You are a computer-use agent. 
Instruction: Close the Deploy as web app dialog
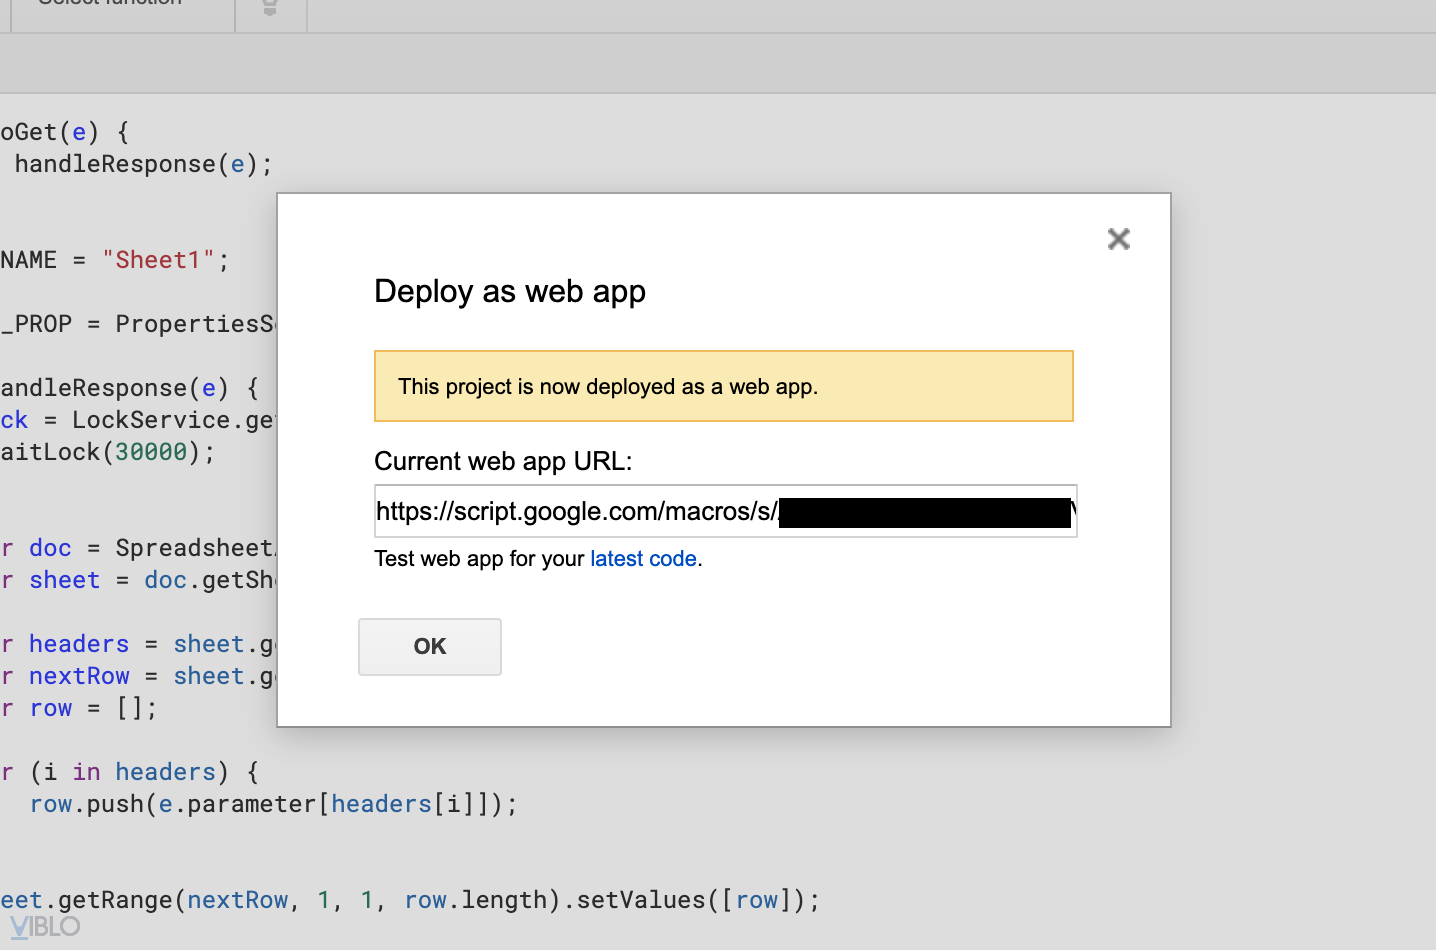pyautogui.click(x=1118, y=239)
